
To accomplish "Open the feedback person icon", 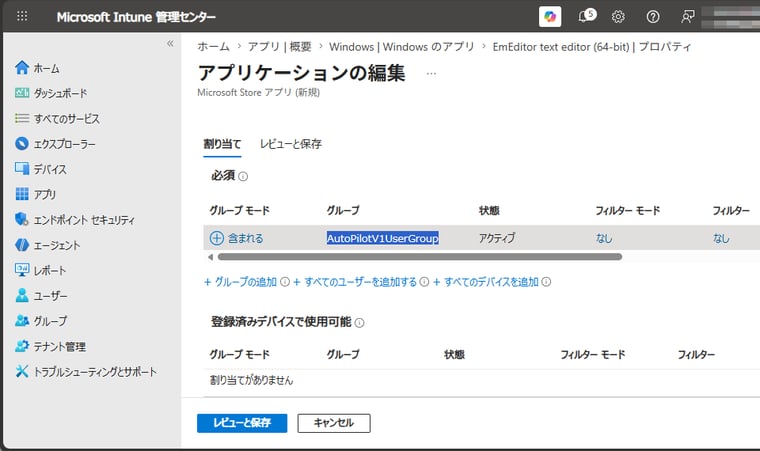I will tap(687, 17).
